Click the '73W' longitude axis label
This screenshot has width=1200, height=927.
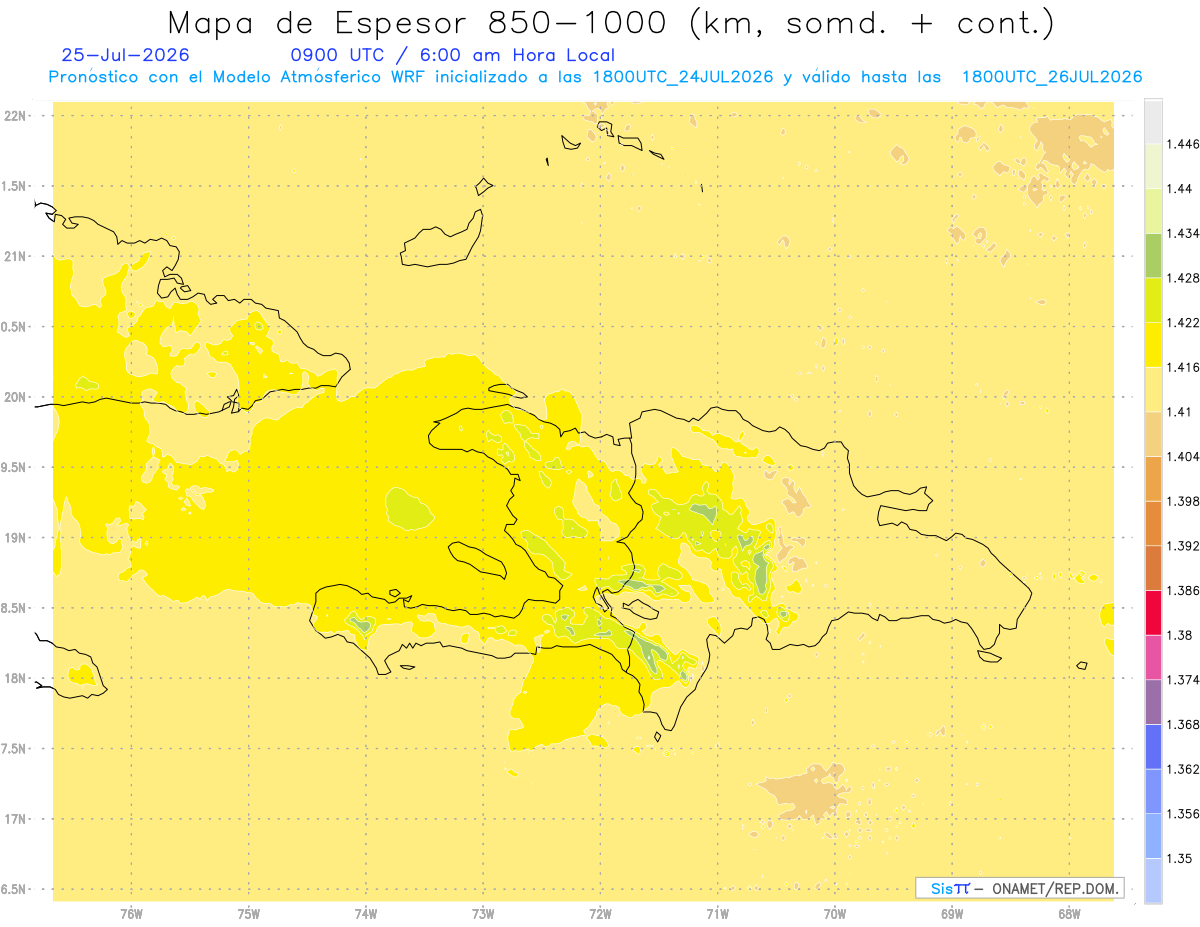click(483, 914)
